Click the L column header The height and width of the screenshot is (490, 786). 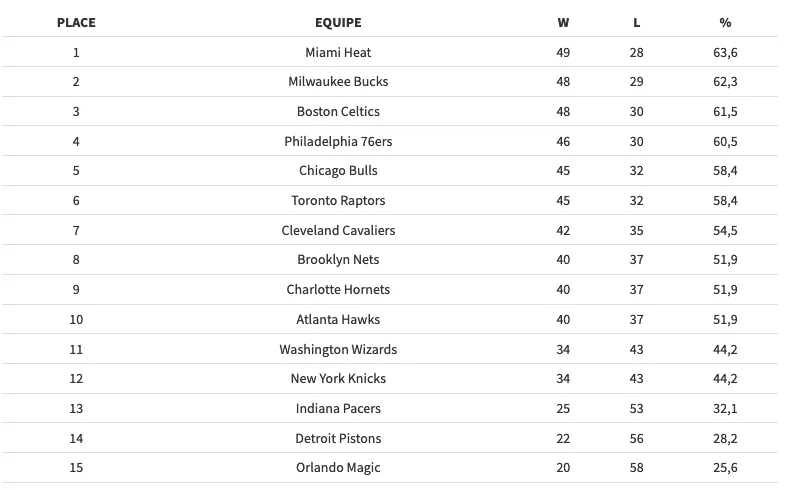click(637, 22)
